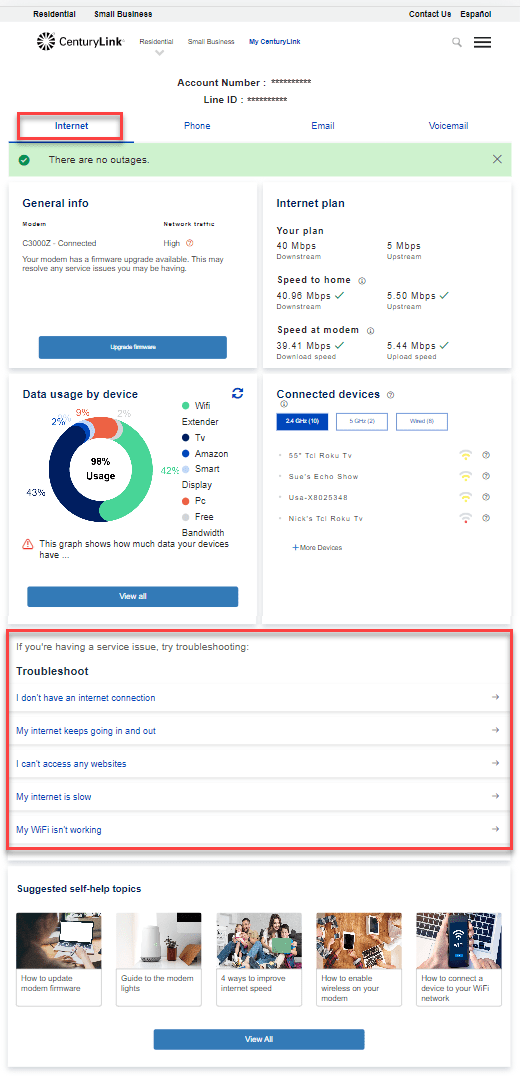The image size is (520, 1076).
Task: Select the Wired devices tab
Action: 422,421
